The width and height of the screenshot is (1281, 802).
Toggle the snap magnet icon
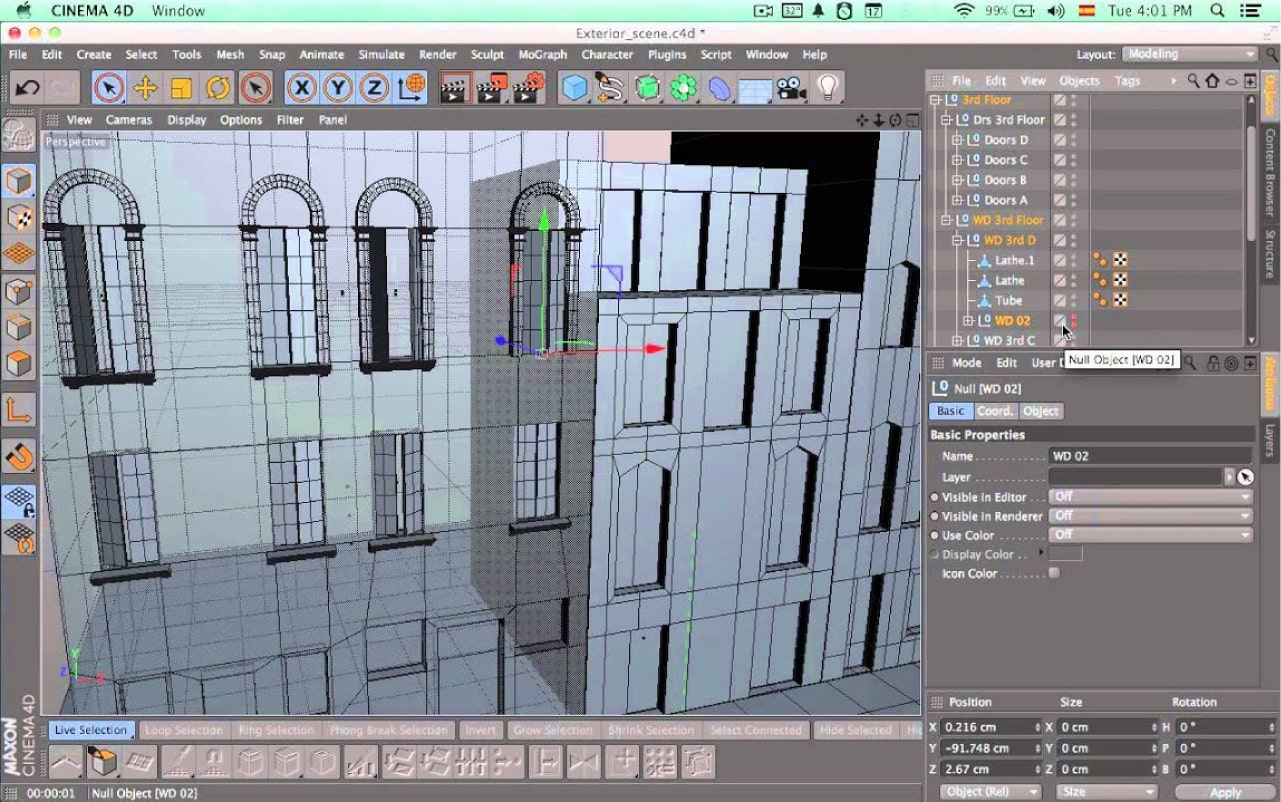19,456
